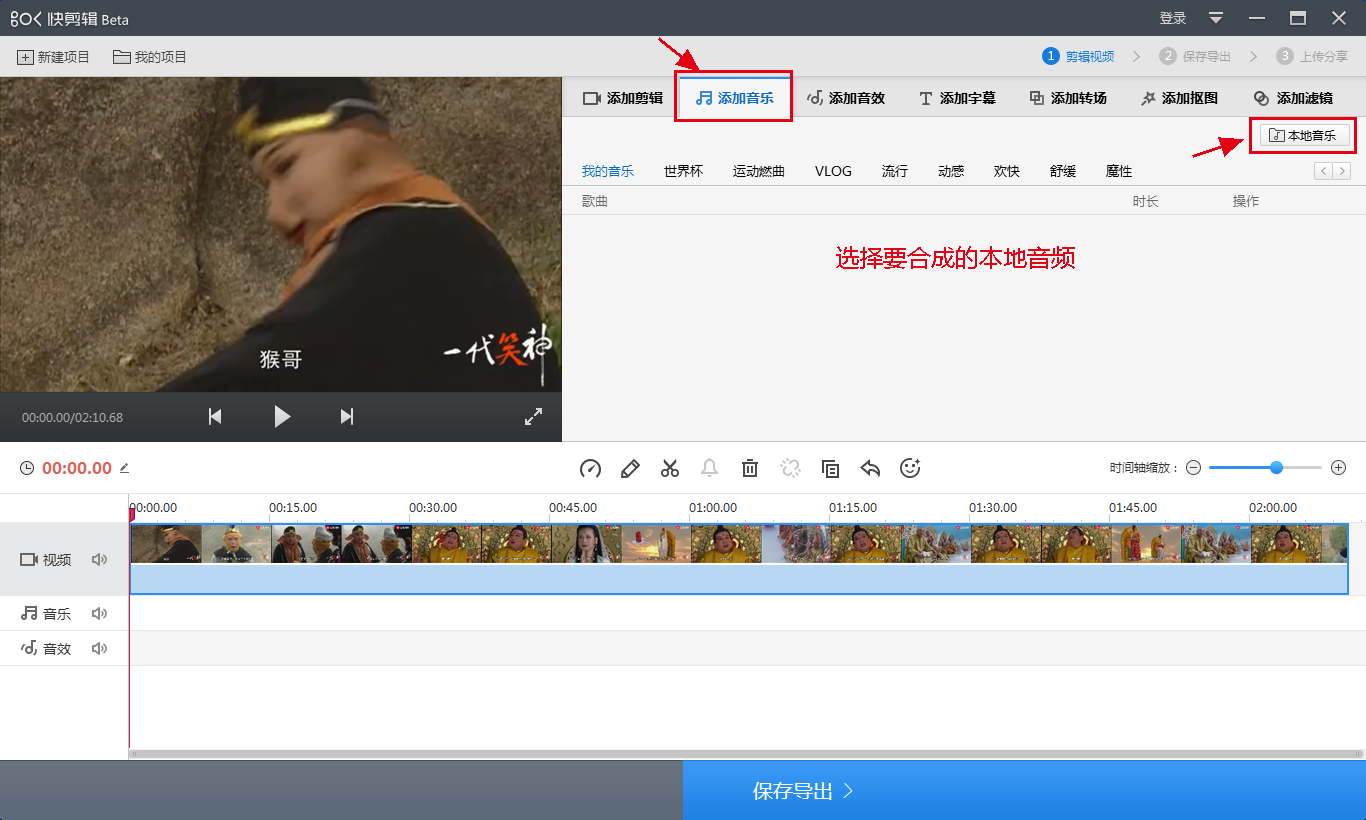
Task: Click the timeline zoom slider handle
Action: coord(1276,468)
